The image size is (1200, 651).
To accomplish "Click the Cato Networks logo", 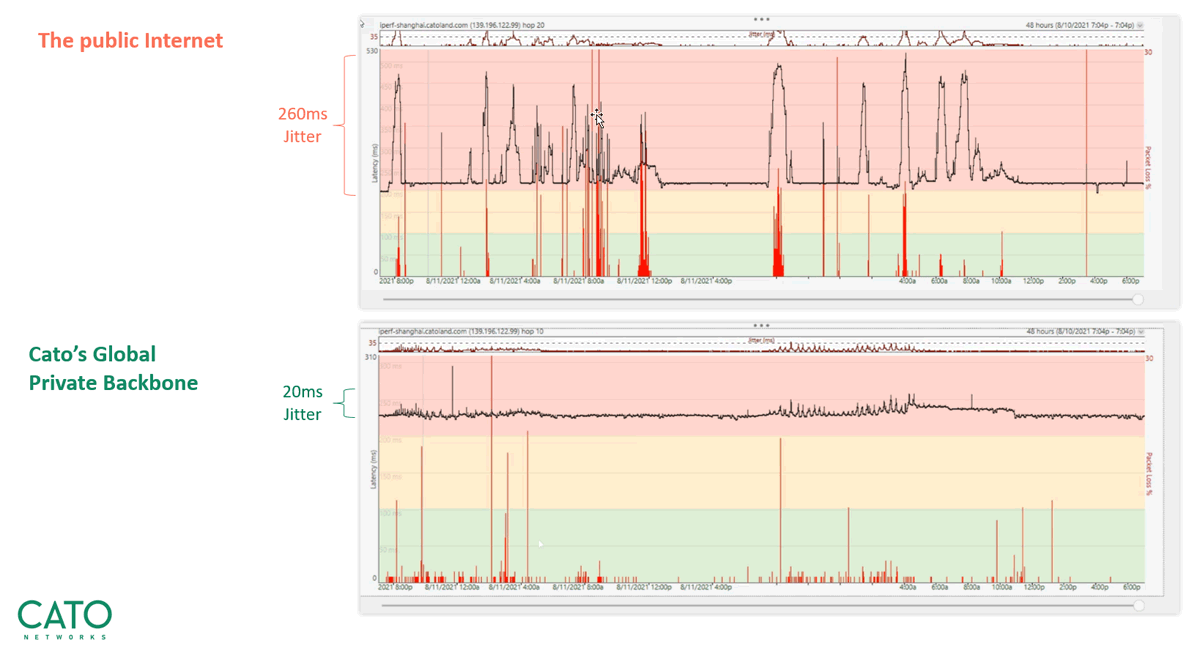I will tap(65, 620).
